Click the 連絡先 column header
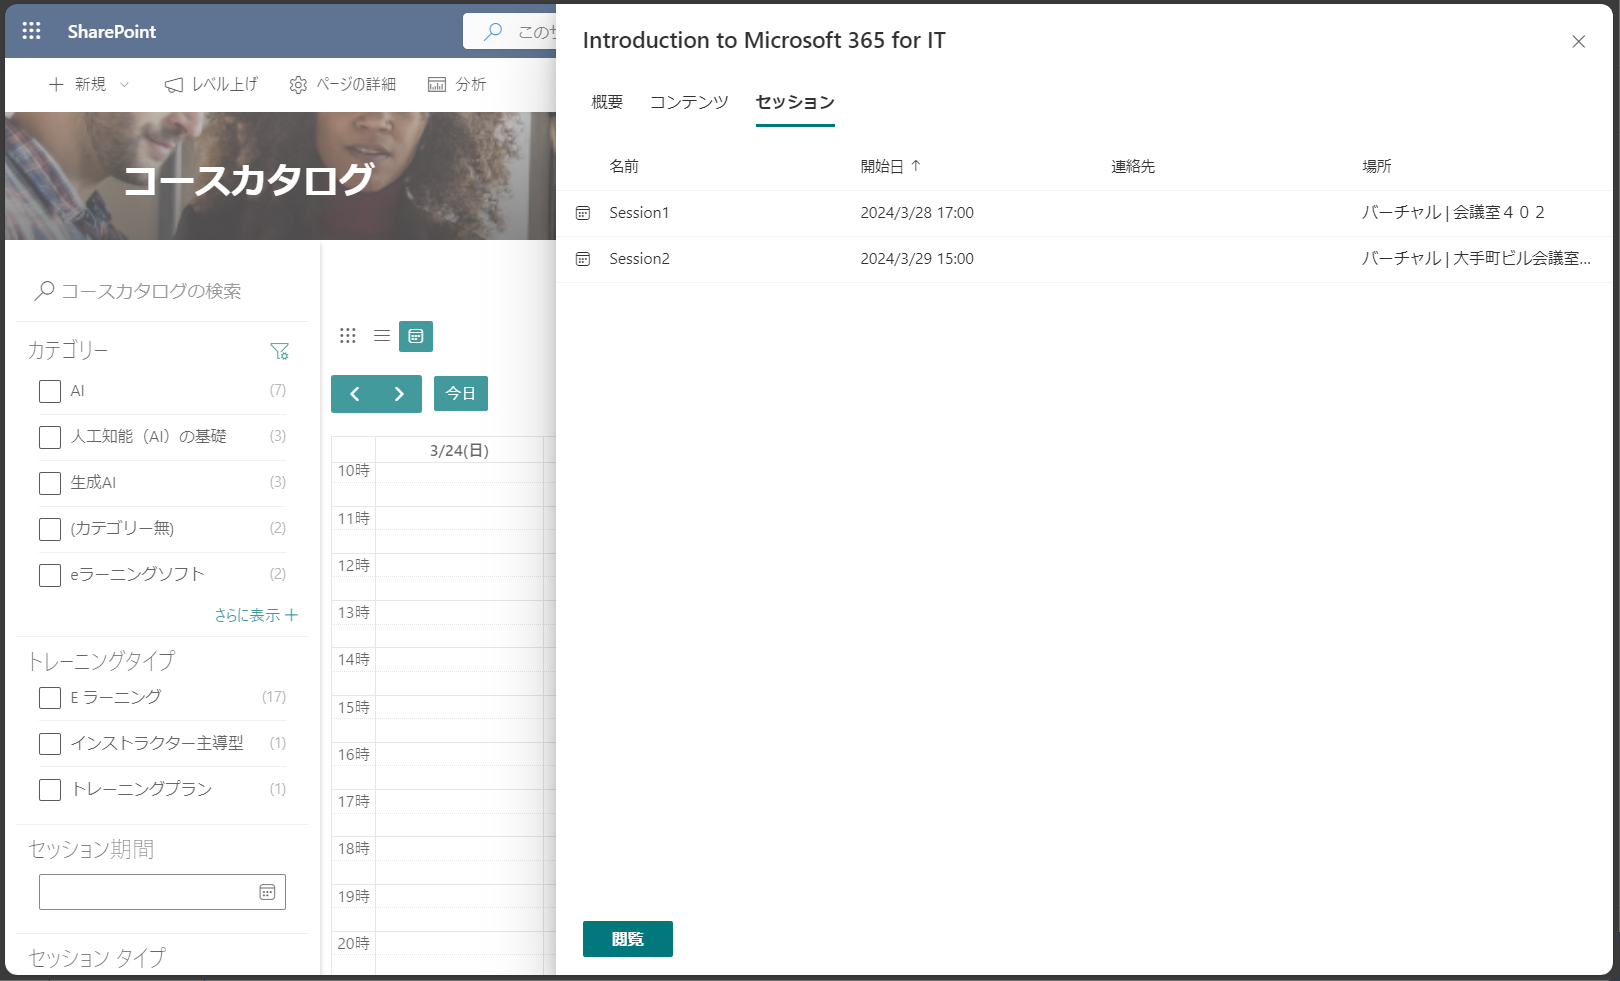1620x981 pixels. [1133, 166]
